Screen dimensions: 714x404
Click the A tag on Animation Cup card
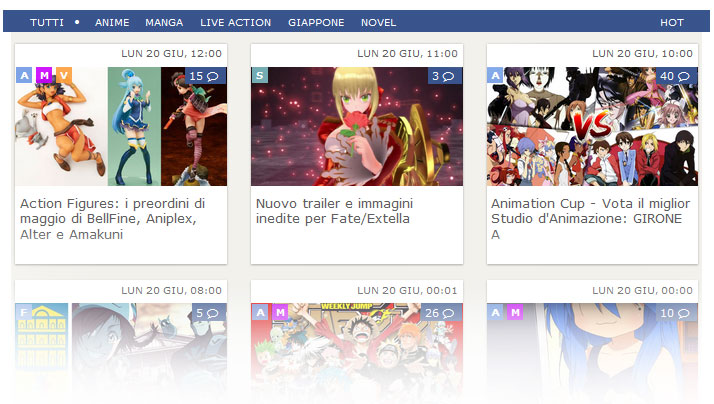495,75
